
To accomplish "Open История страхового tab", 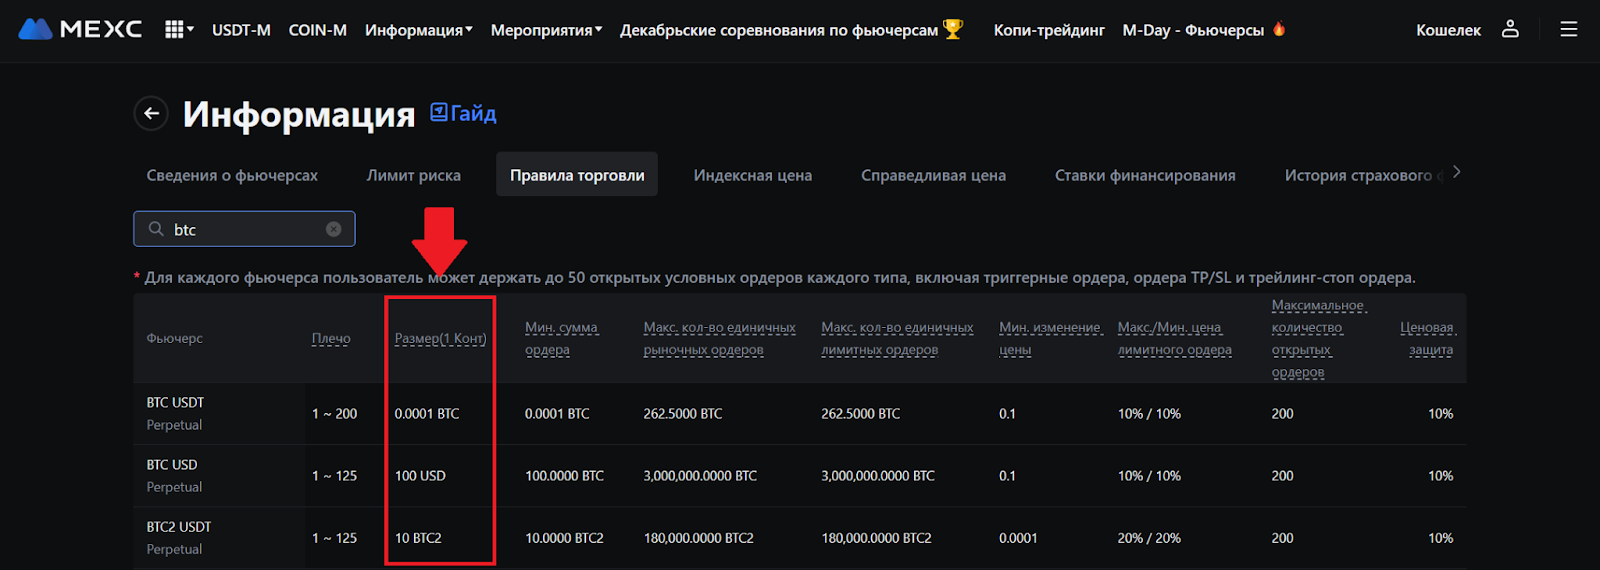I will point(1363,175).
